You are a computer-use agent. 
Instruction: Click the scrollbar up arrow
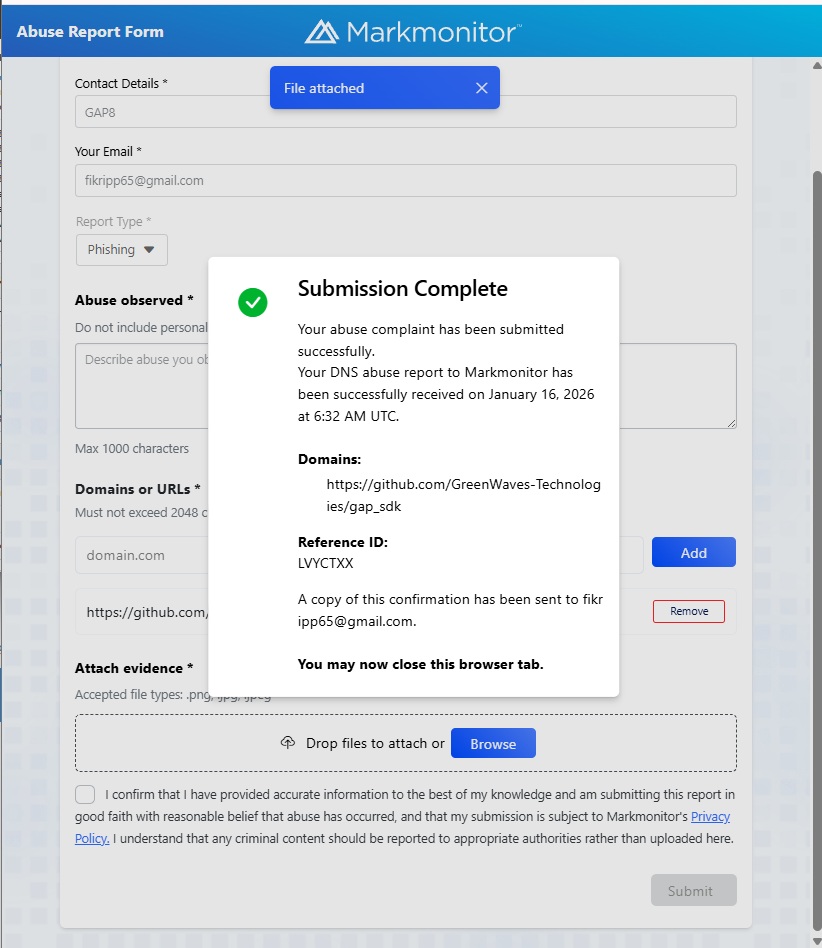click(816, 67)
